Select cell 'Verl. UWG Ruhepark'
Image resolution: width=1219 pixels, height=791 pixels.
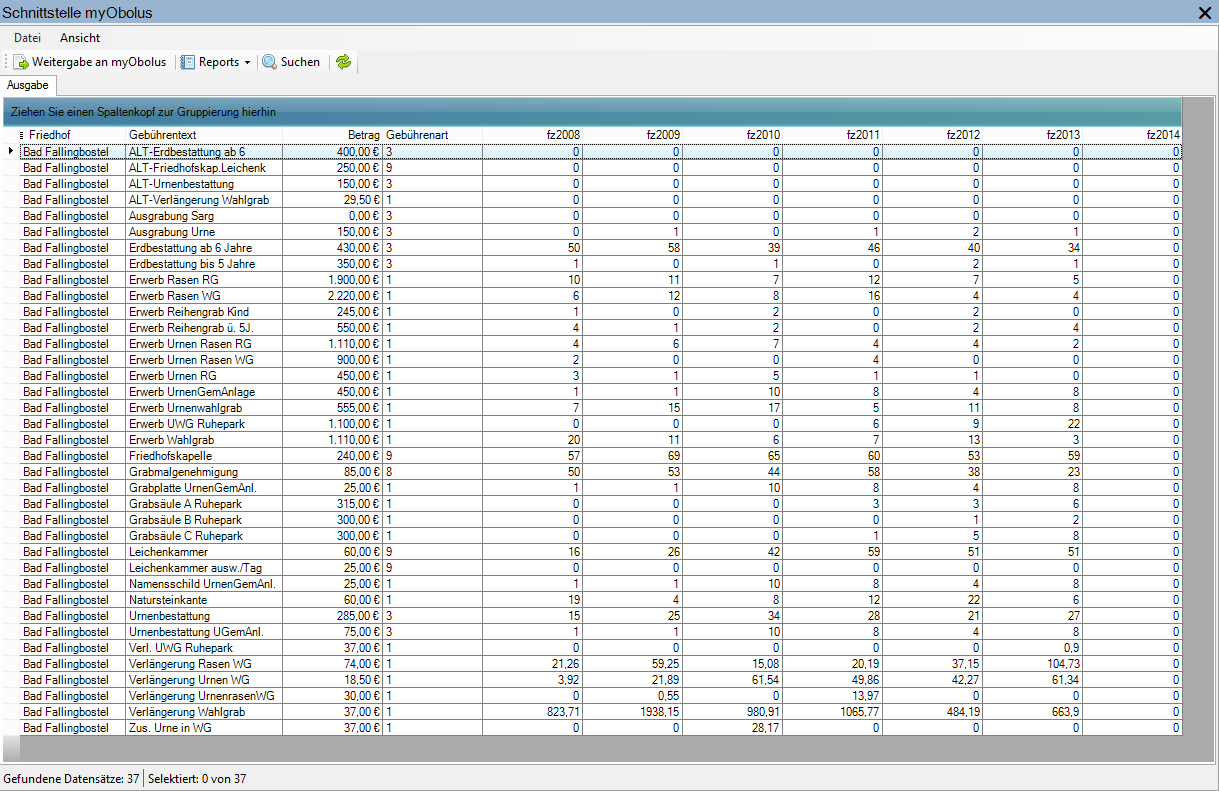[x=204, y=648]
